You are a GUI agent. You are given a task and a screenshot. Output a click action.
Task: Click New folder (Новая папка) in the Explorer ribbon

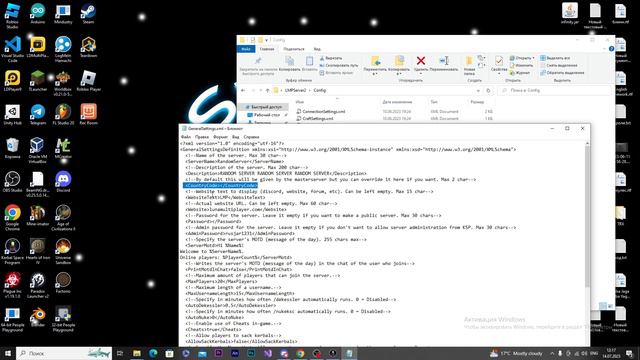469,65
